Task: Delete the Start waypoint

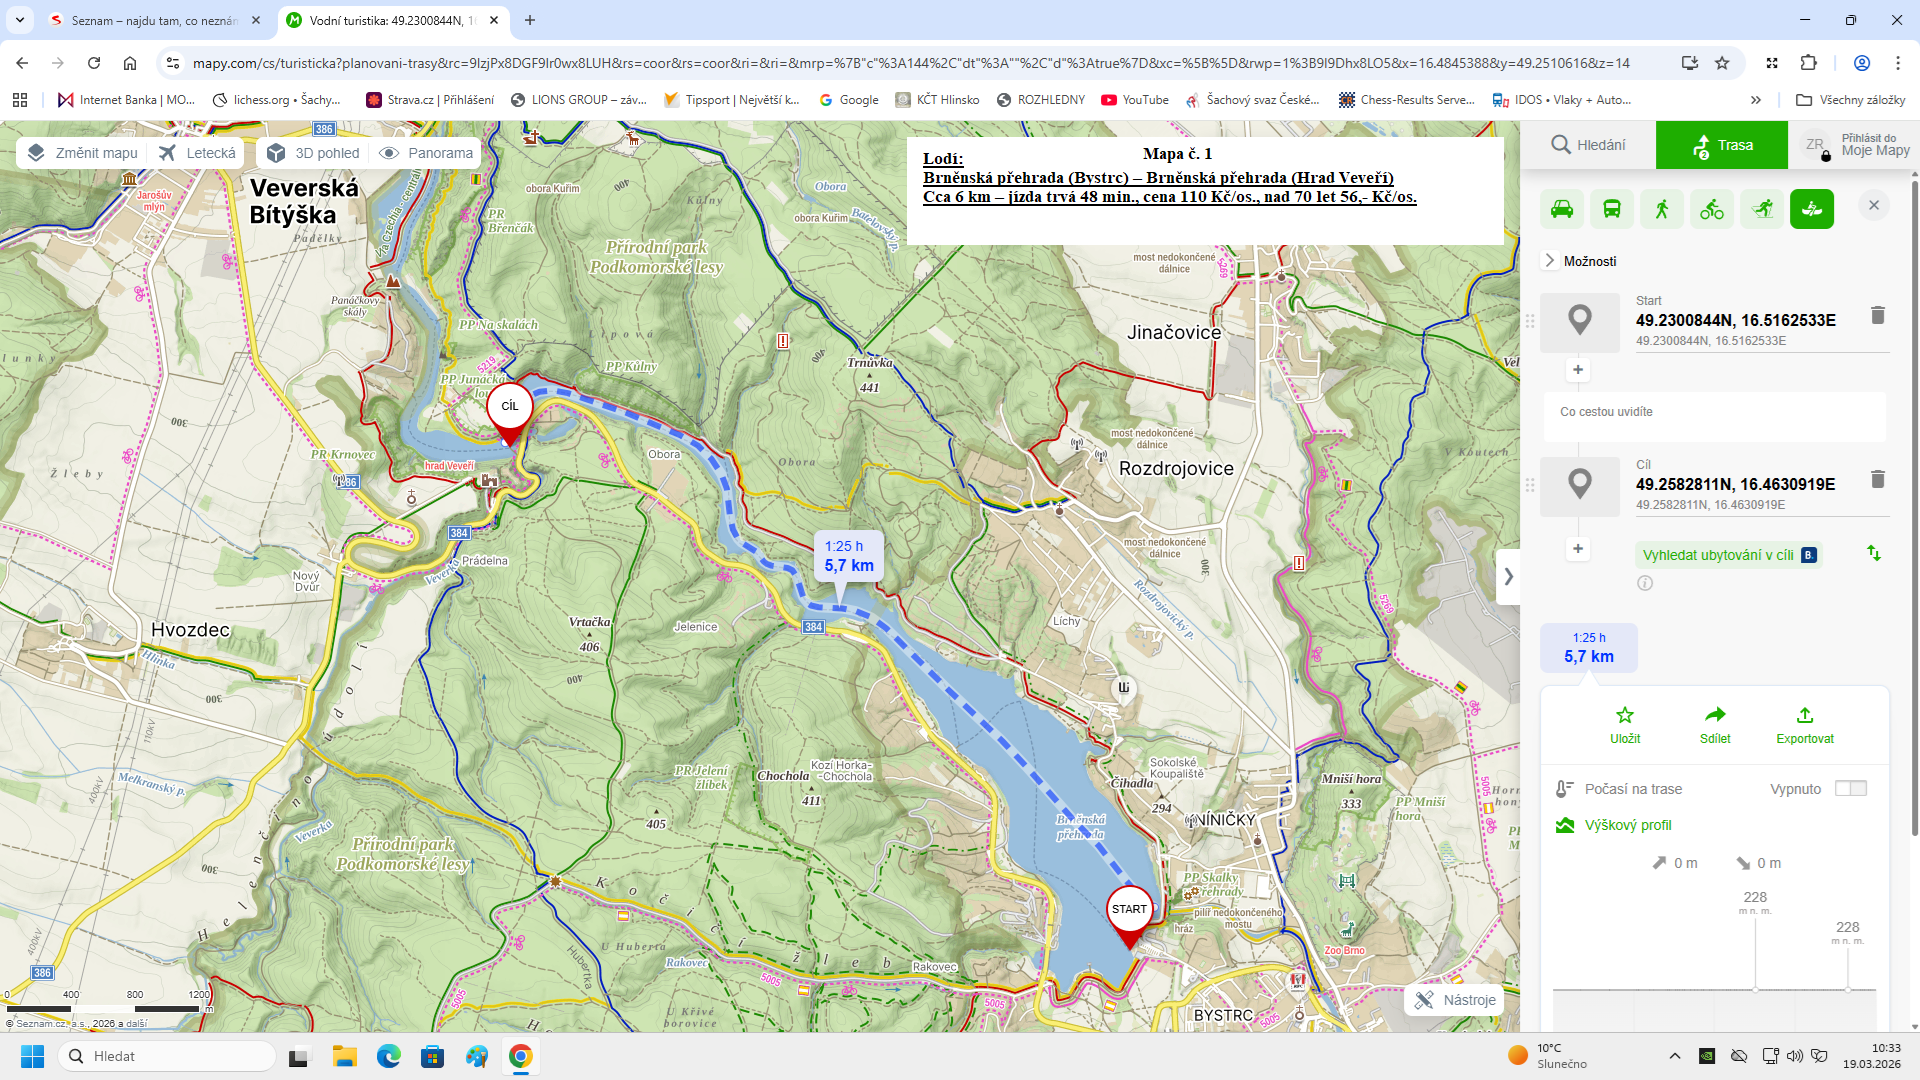Action: tap(1877, 316)
